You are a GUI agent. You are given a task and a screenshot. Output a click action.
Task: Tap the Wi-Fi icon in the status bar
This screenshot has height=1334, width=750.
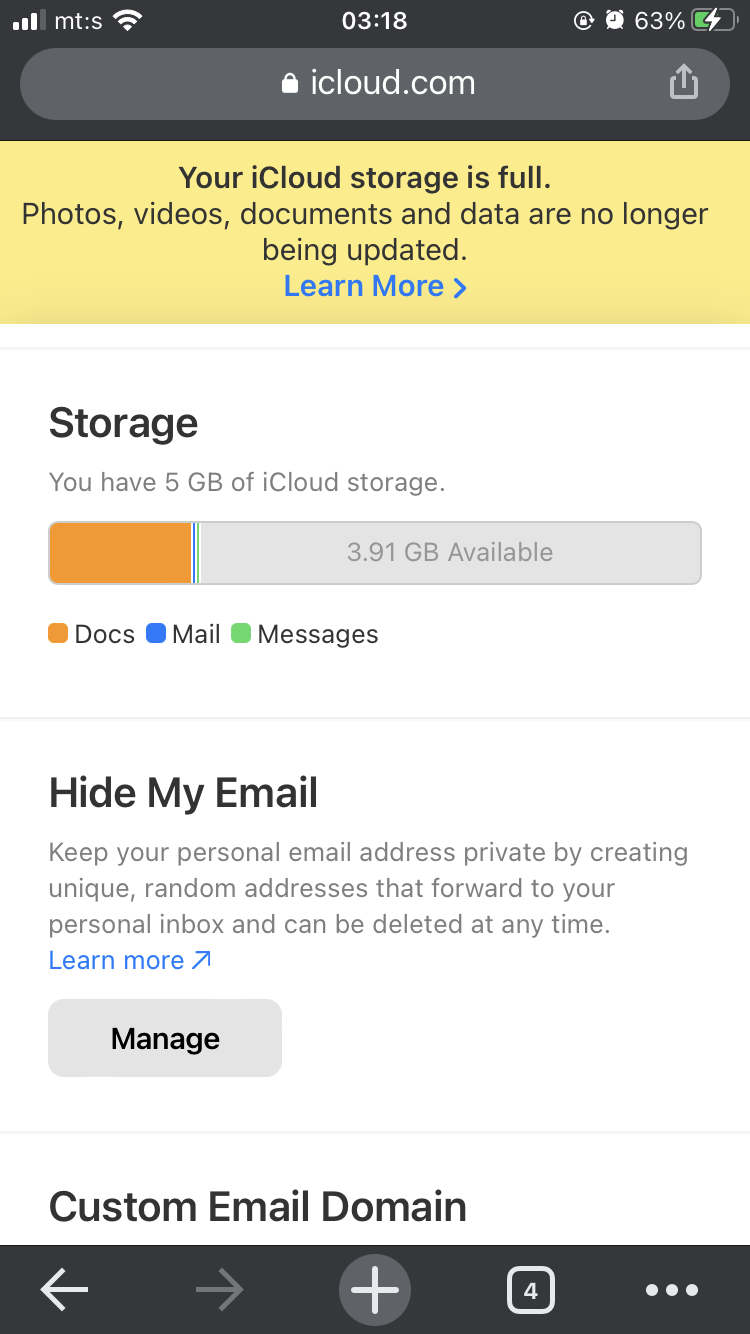[x=126, y=19]
